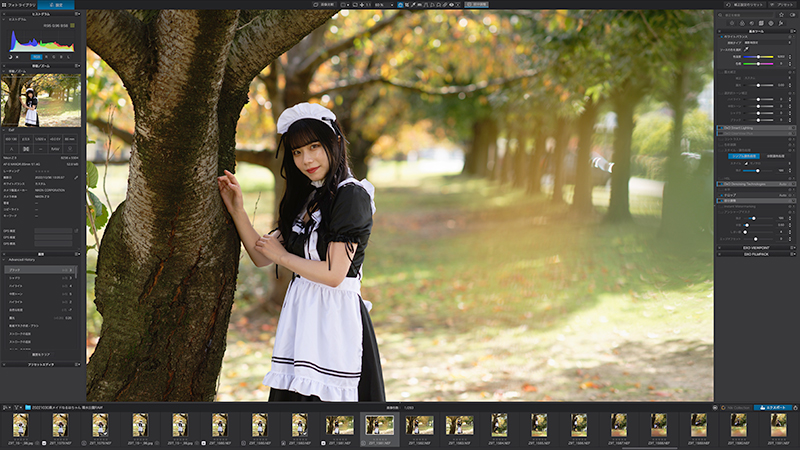Click the シングル調色処理 button

click(744, 156)
